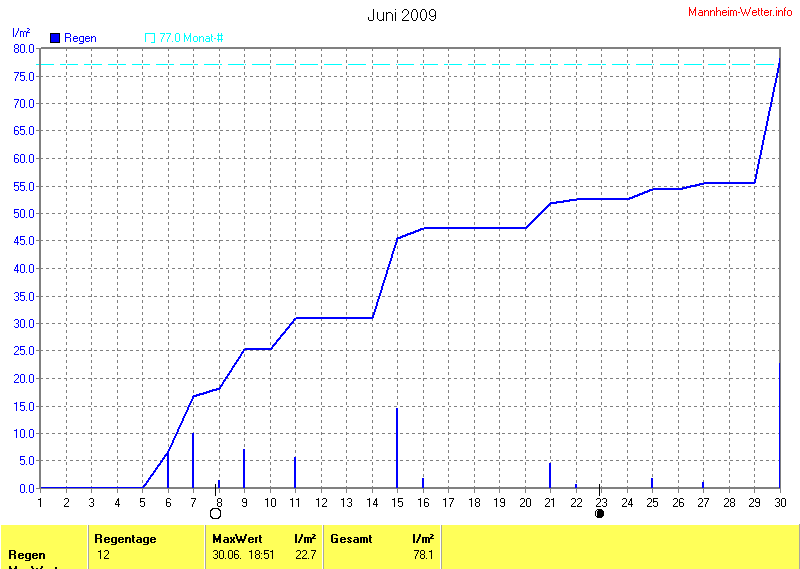This screenshot has height=569, width=800.
Task: Click the 78.1 total rainfall value
Action: tap(423, 554)
